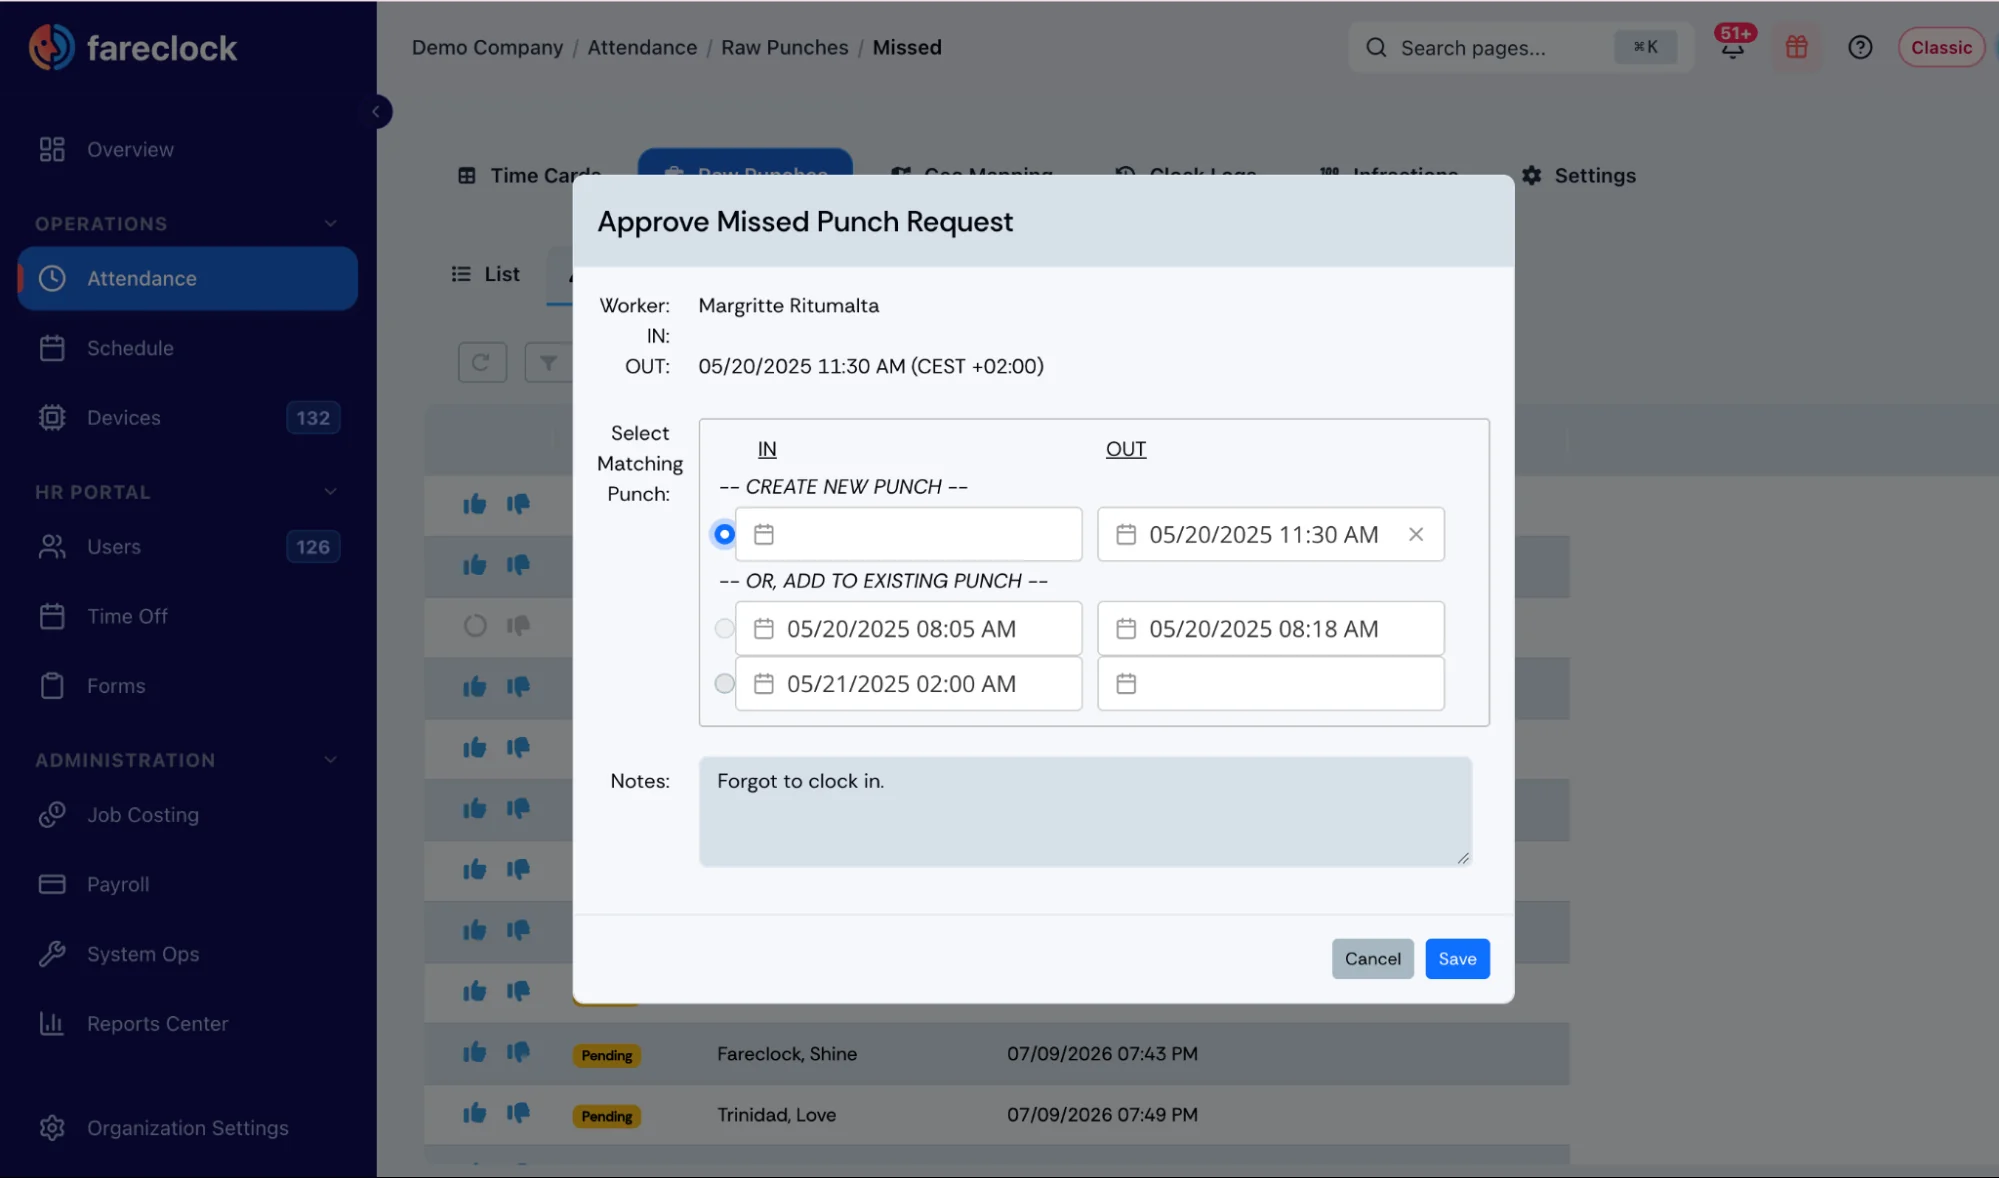Open calendar for new punch IN field
Viewport: 1999px width, 1178px height.
(764, 534)
